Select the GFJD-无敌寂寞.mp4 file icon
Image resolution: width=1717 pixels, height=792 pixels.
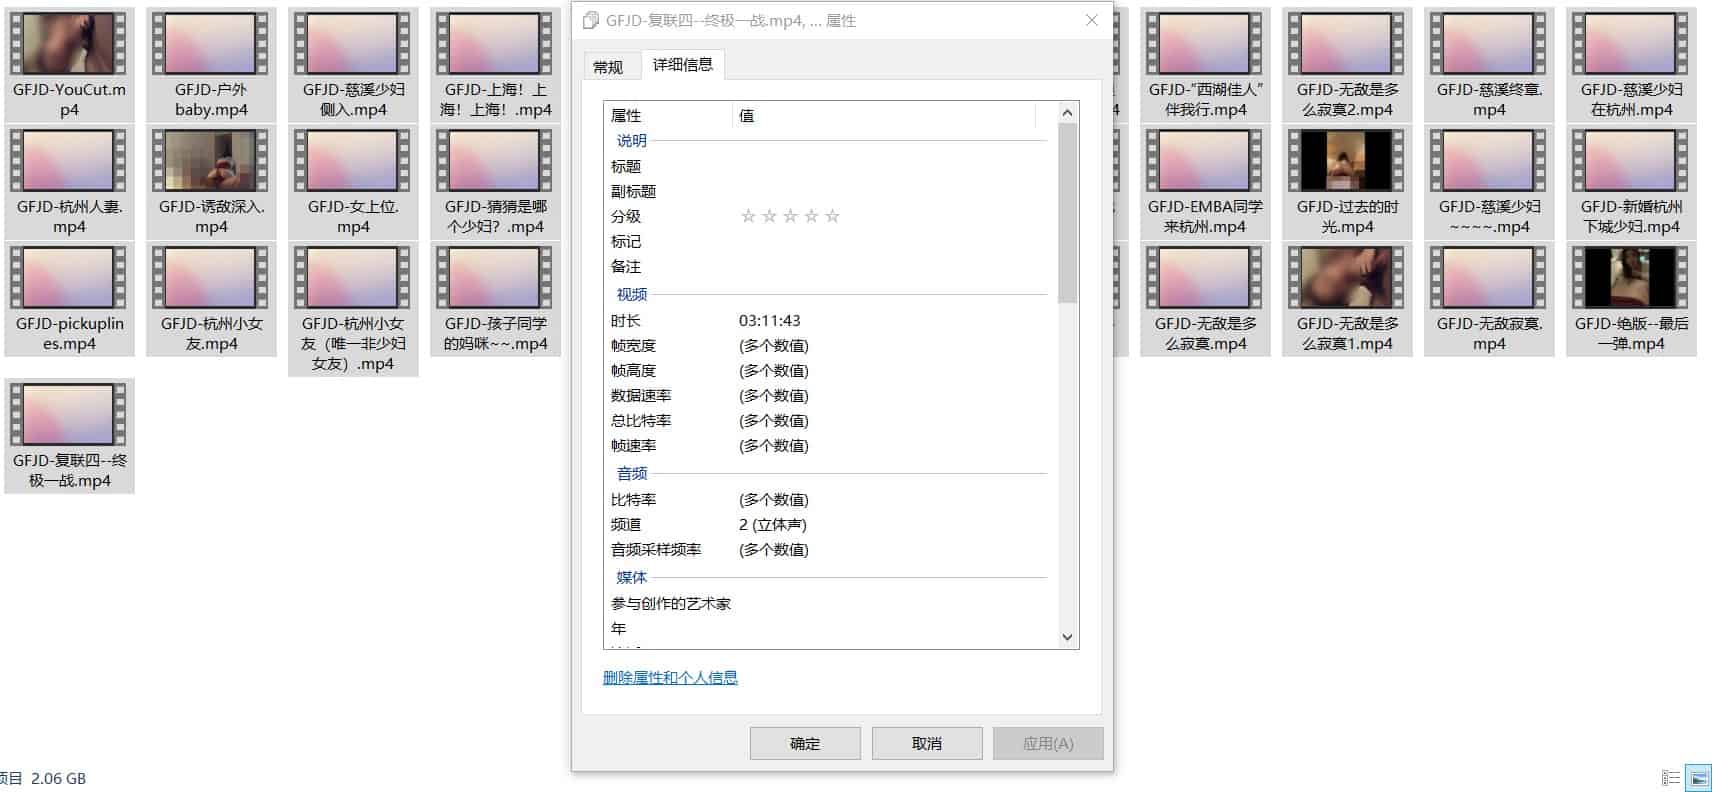pyautogui.click(x=1489, y=279)
